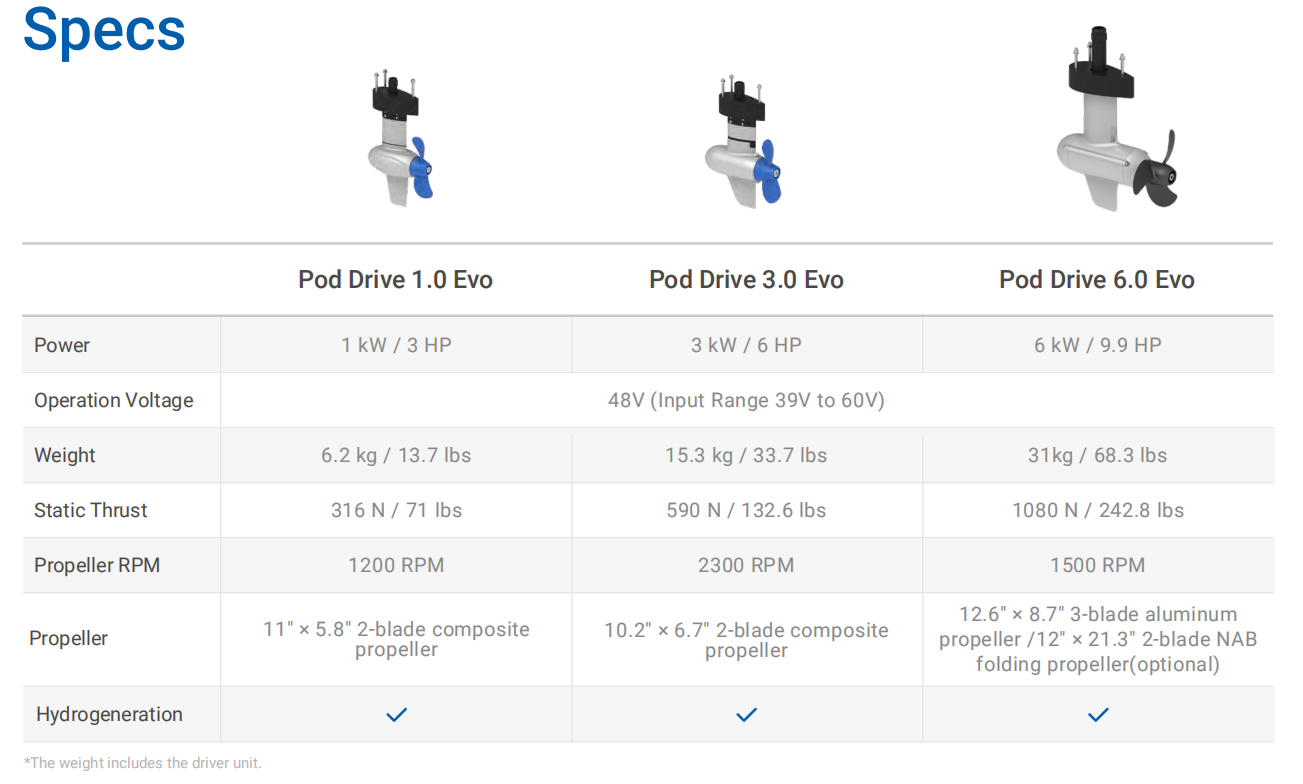
Task: Click the 48V input range cell
Action: (746, 400)
